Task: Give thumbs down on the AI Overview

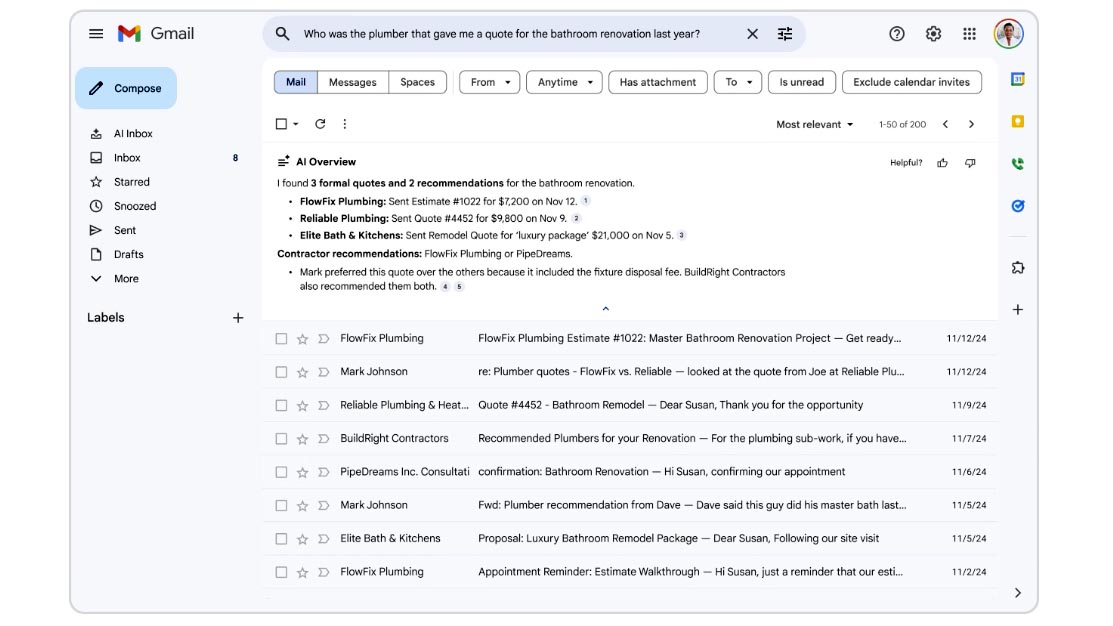Action: click(969, 162)
